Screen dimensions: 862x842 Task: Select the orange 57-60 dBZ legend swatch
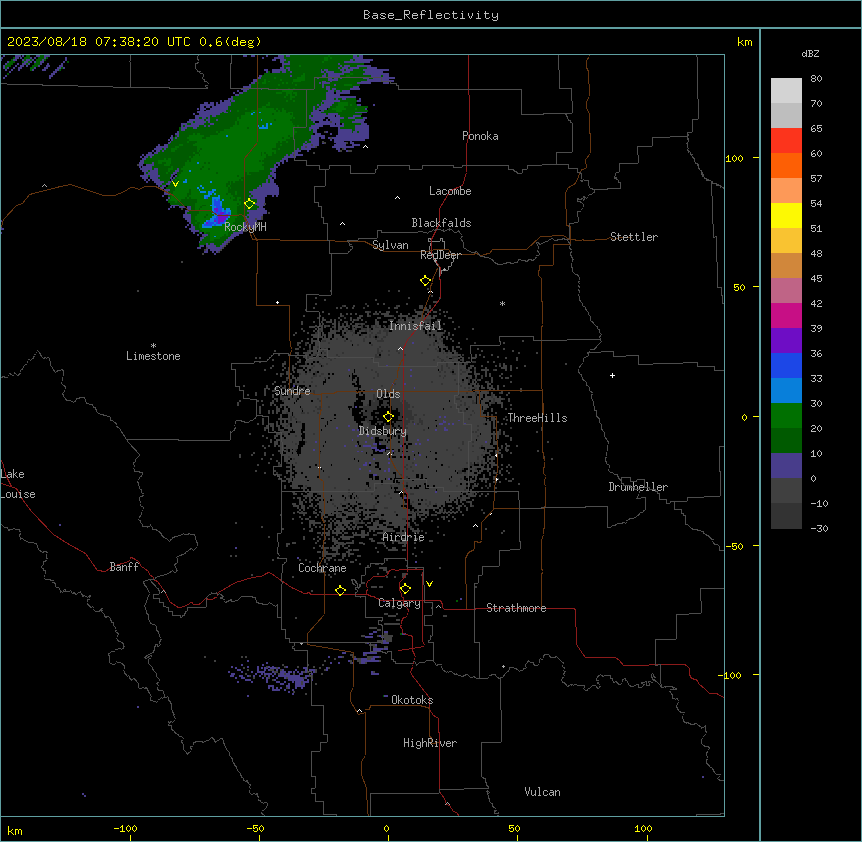pyautogui.click(x=786, y=165)
